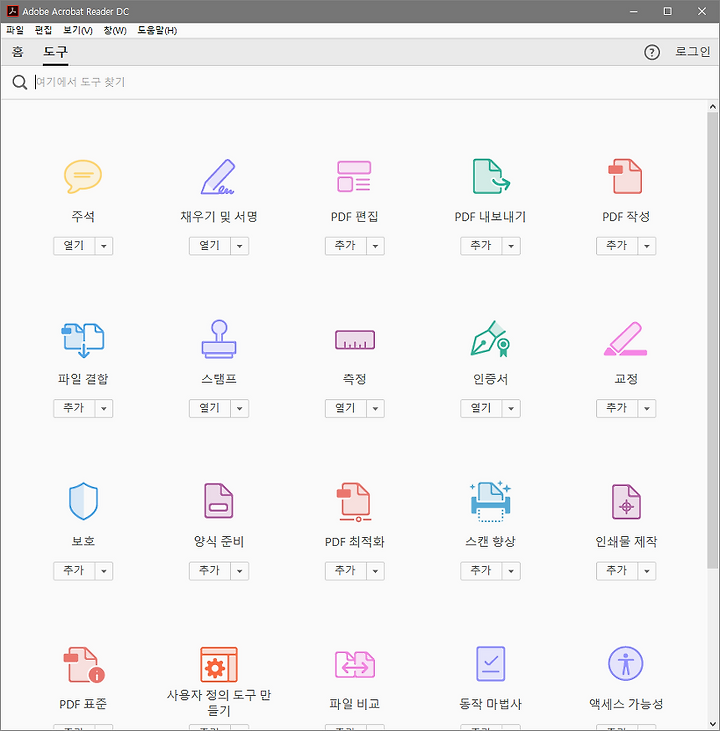
Task: Open the 주석 comment tool icon
Action: pyautogui.click(x=83, y=176)
